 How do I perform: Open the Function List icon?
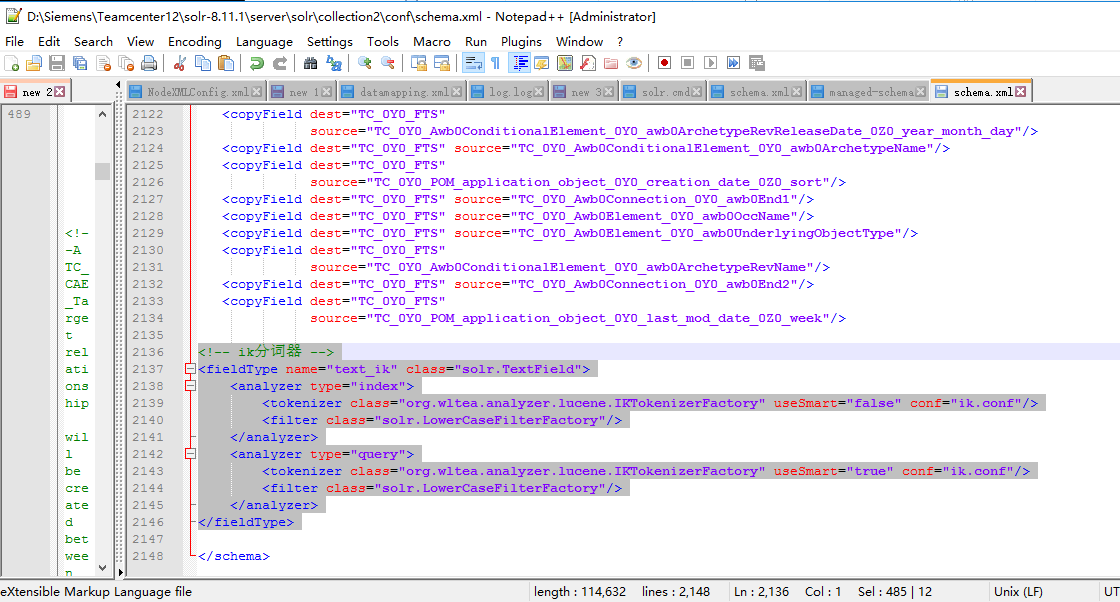pos(587,64)
